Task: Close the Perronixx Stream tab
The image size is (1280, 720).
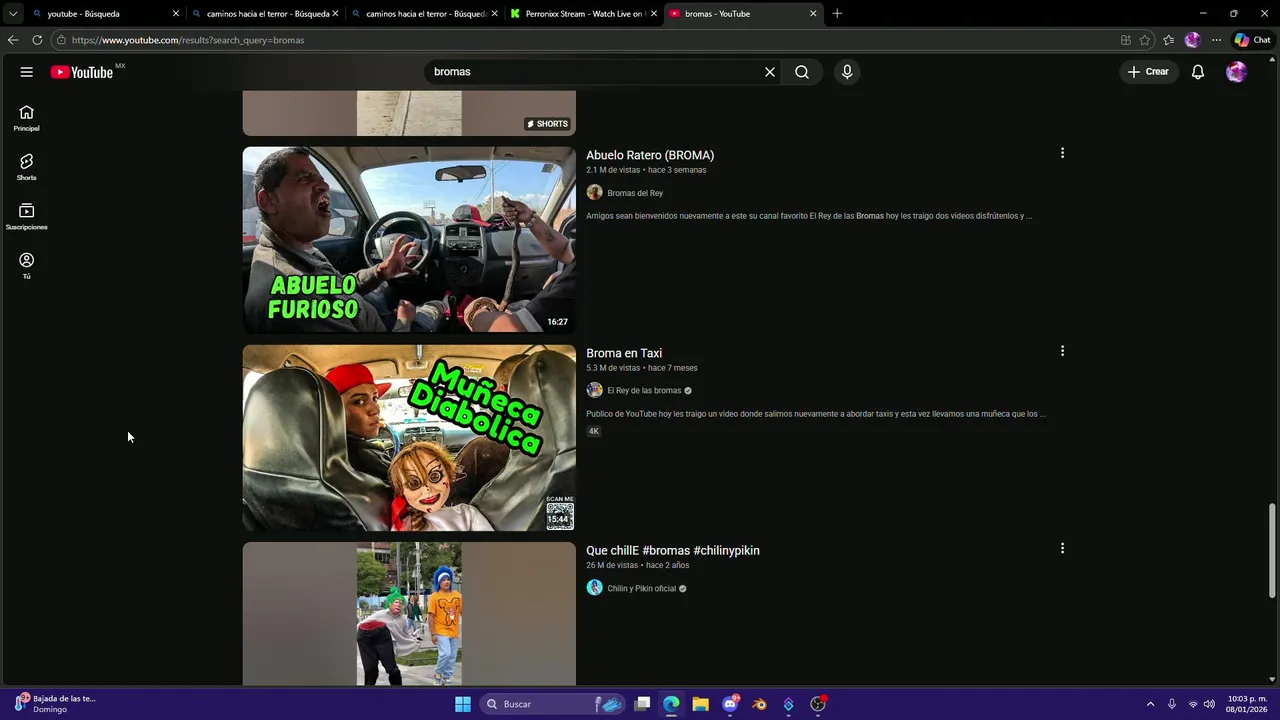Action: (x=654, y=14)
